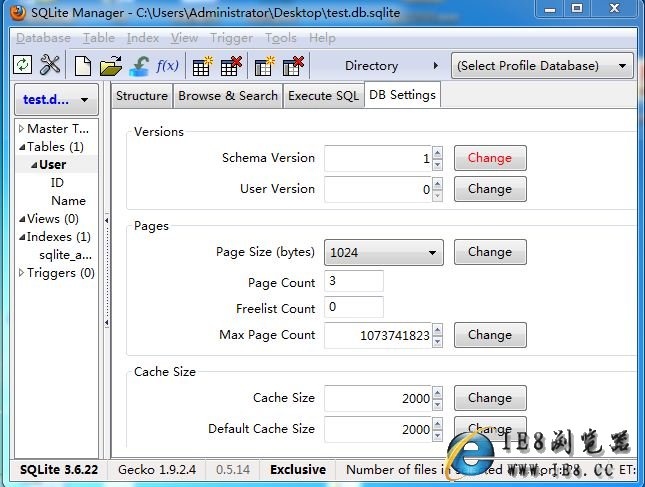The image size is (645, 487).
Task: Increase Cache Size with up arrow
Action: [437, 392]
